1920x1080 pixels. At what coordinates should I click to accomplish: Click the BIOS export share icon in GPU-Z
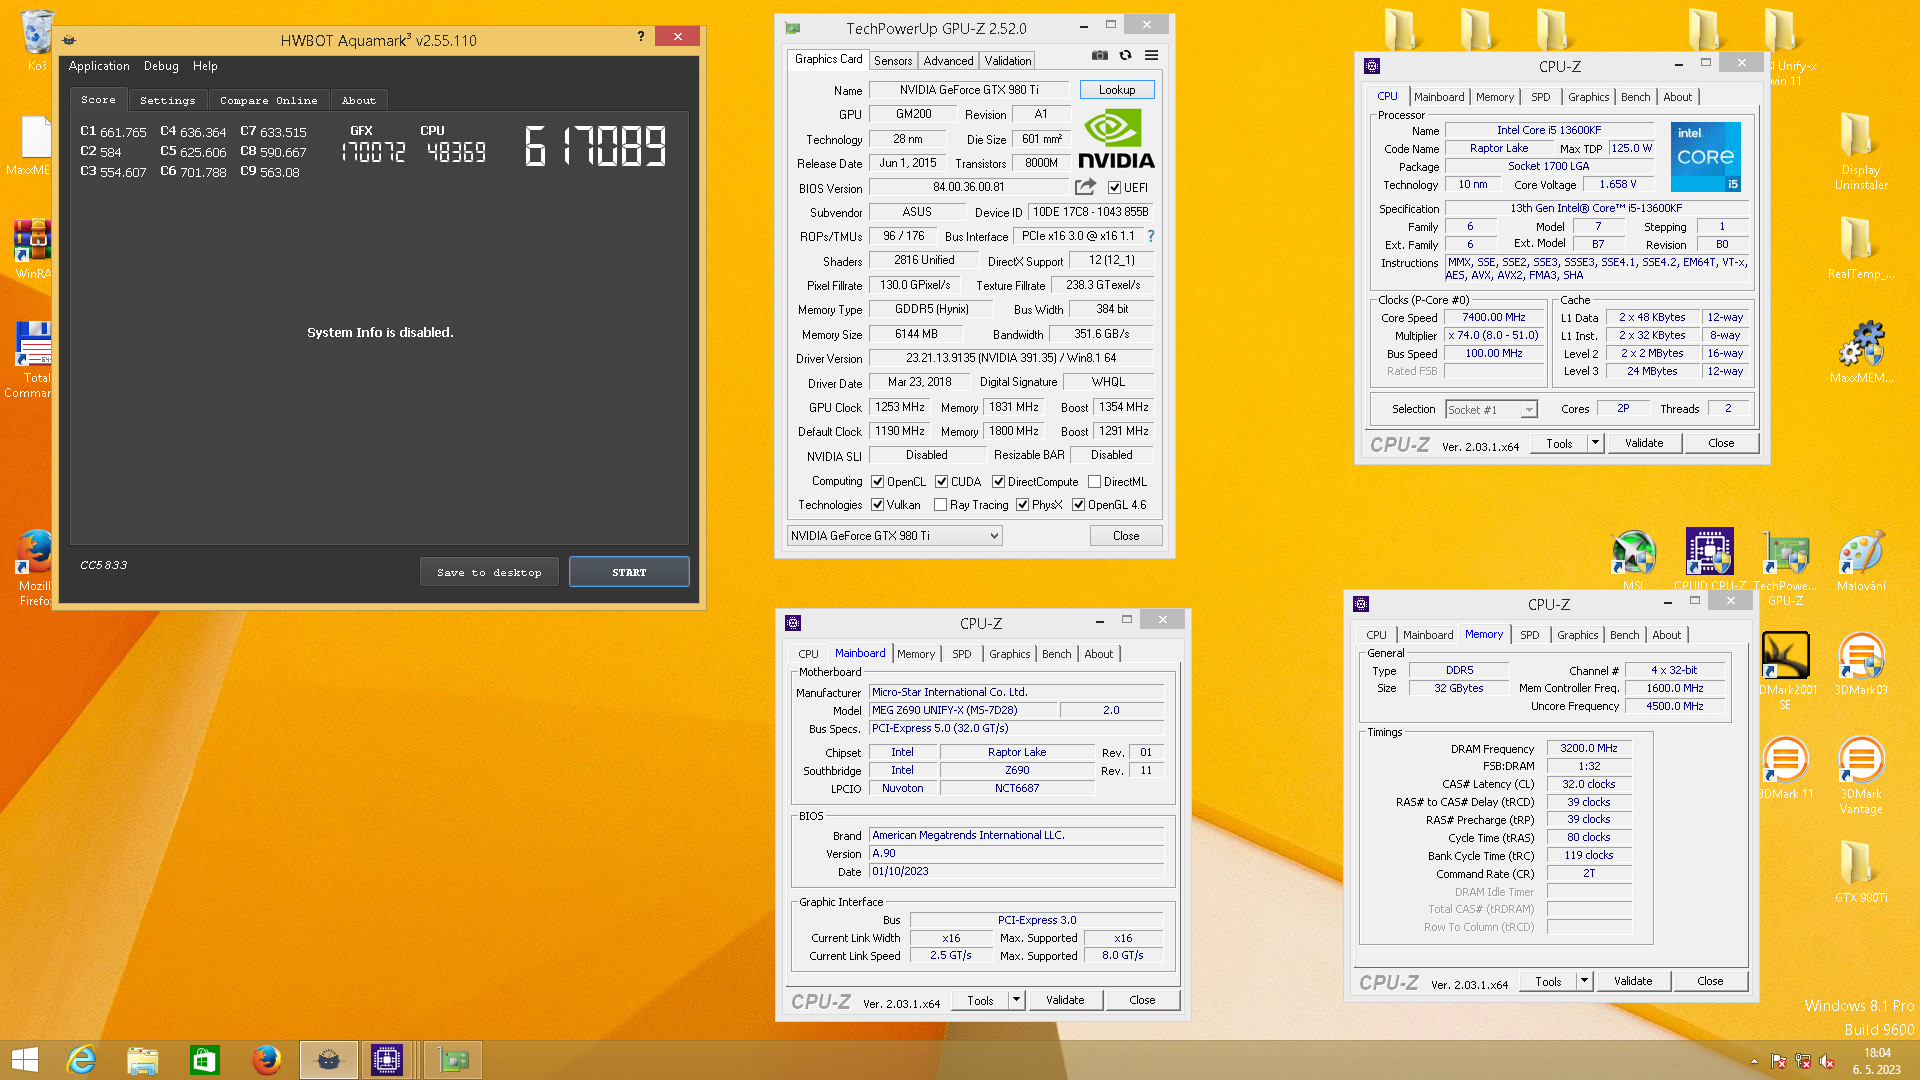[1085, 187]
